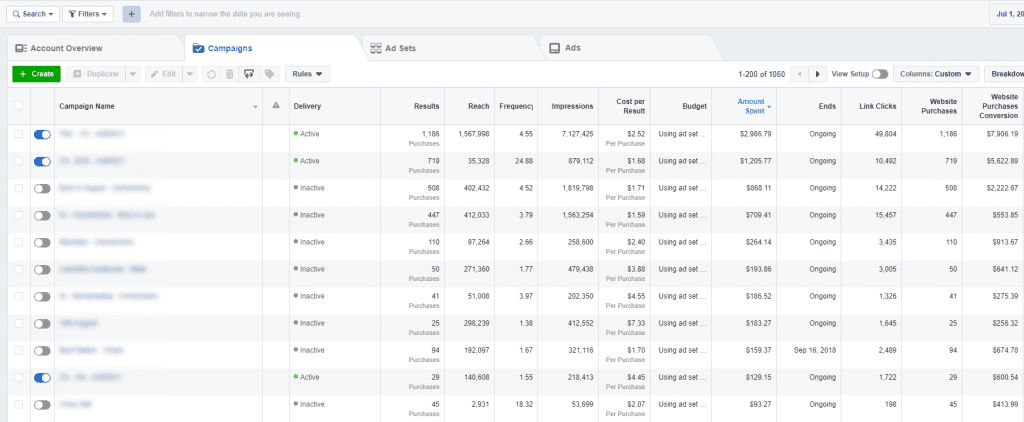
Task: Click the trash delete icon
Action: click(x=229, y=74)
